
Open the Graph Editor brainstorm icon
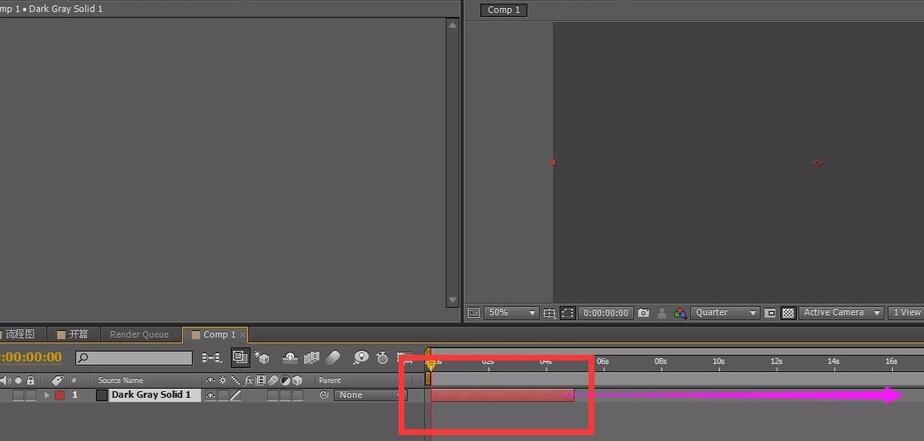[x=361, y=357]
